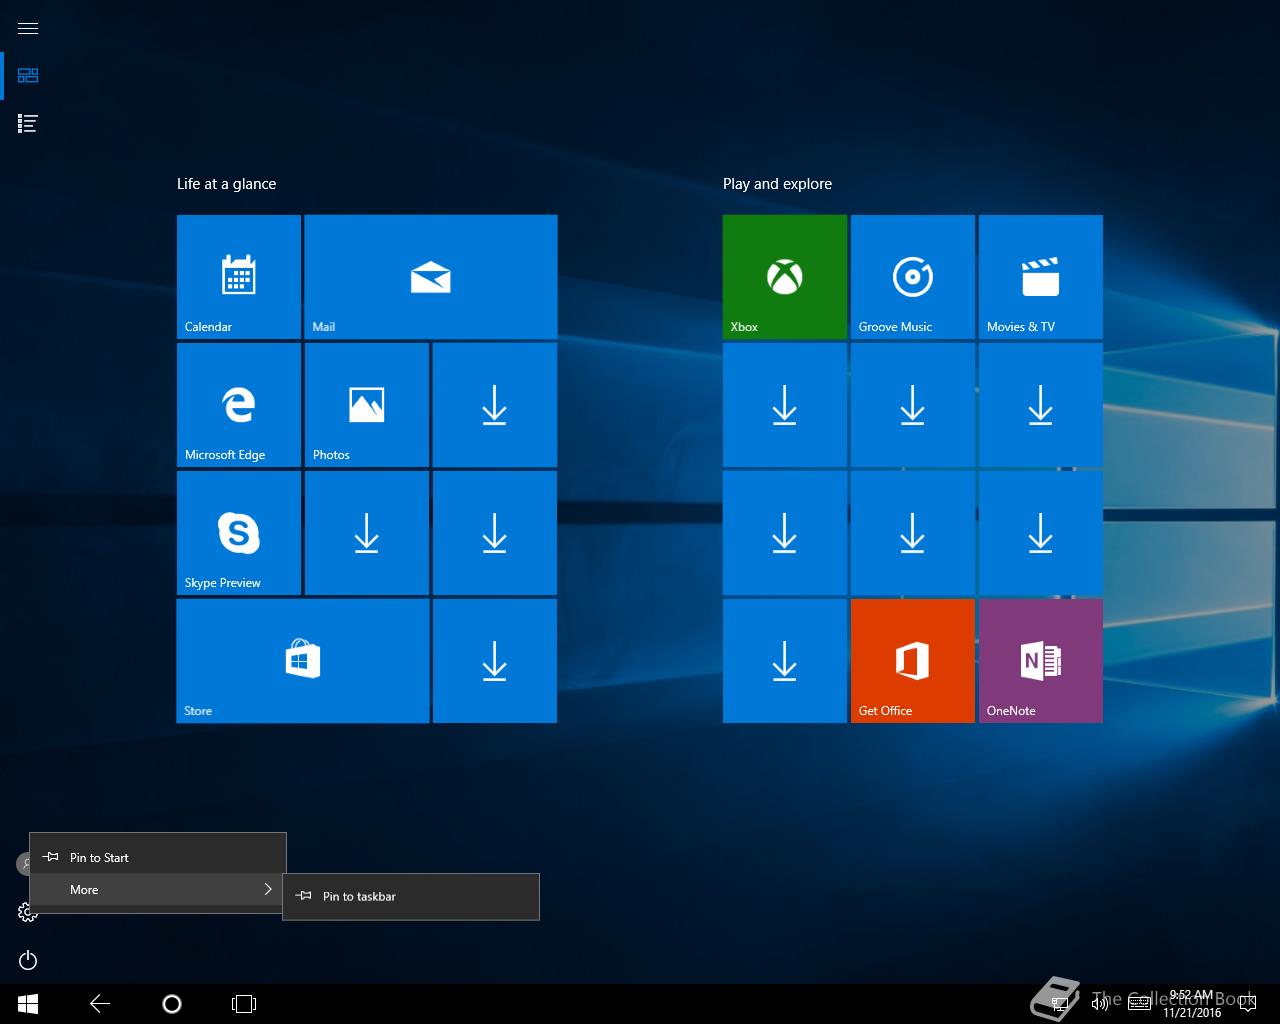The image size is (1280, 1024).
Task: Open the Mail tile
Action: coord(430,276)
